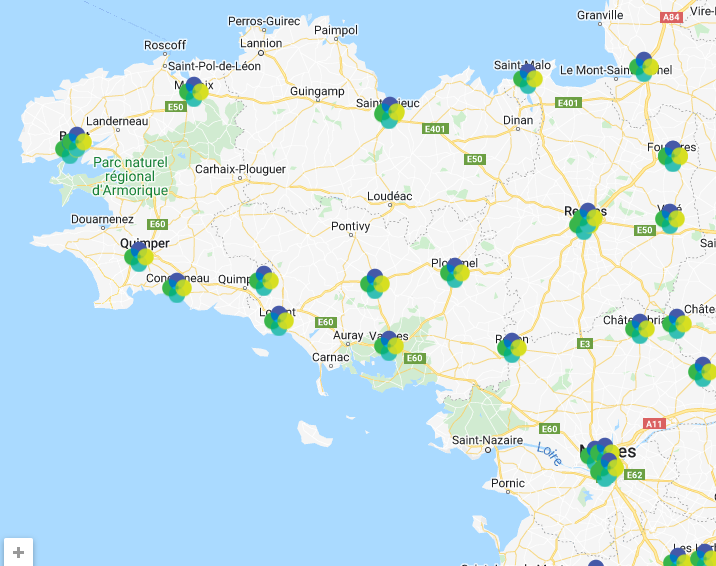This screenshot has height=566, width=716.
Task: Click the Granville town label
Action: point(600,15)
